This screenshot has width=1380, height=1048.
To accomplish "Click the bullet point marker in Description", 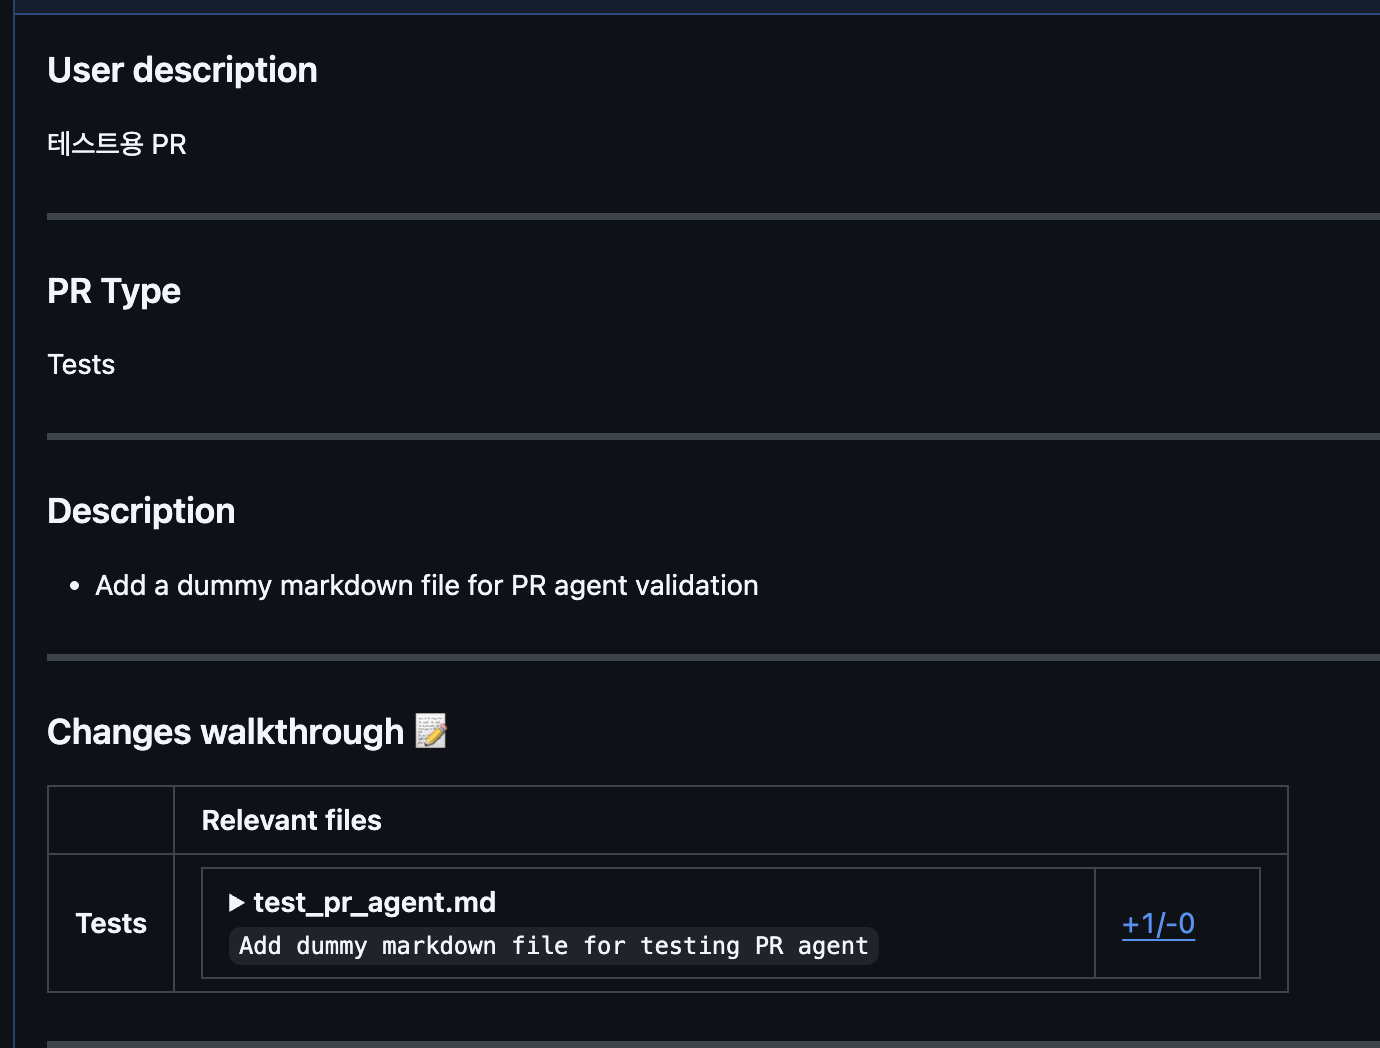I will pos(74,586).
